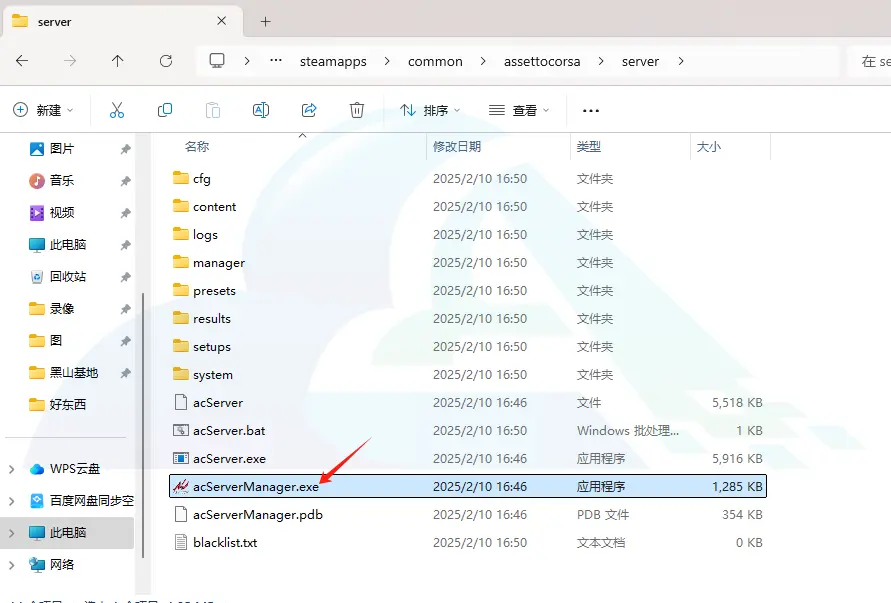Sort by the 大小 column header

[x=709, y=147]
